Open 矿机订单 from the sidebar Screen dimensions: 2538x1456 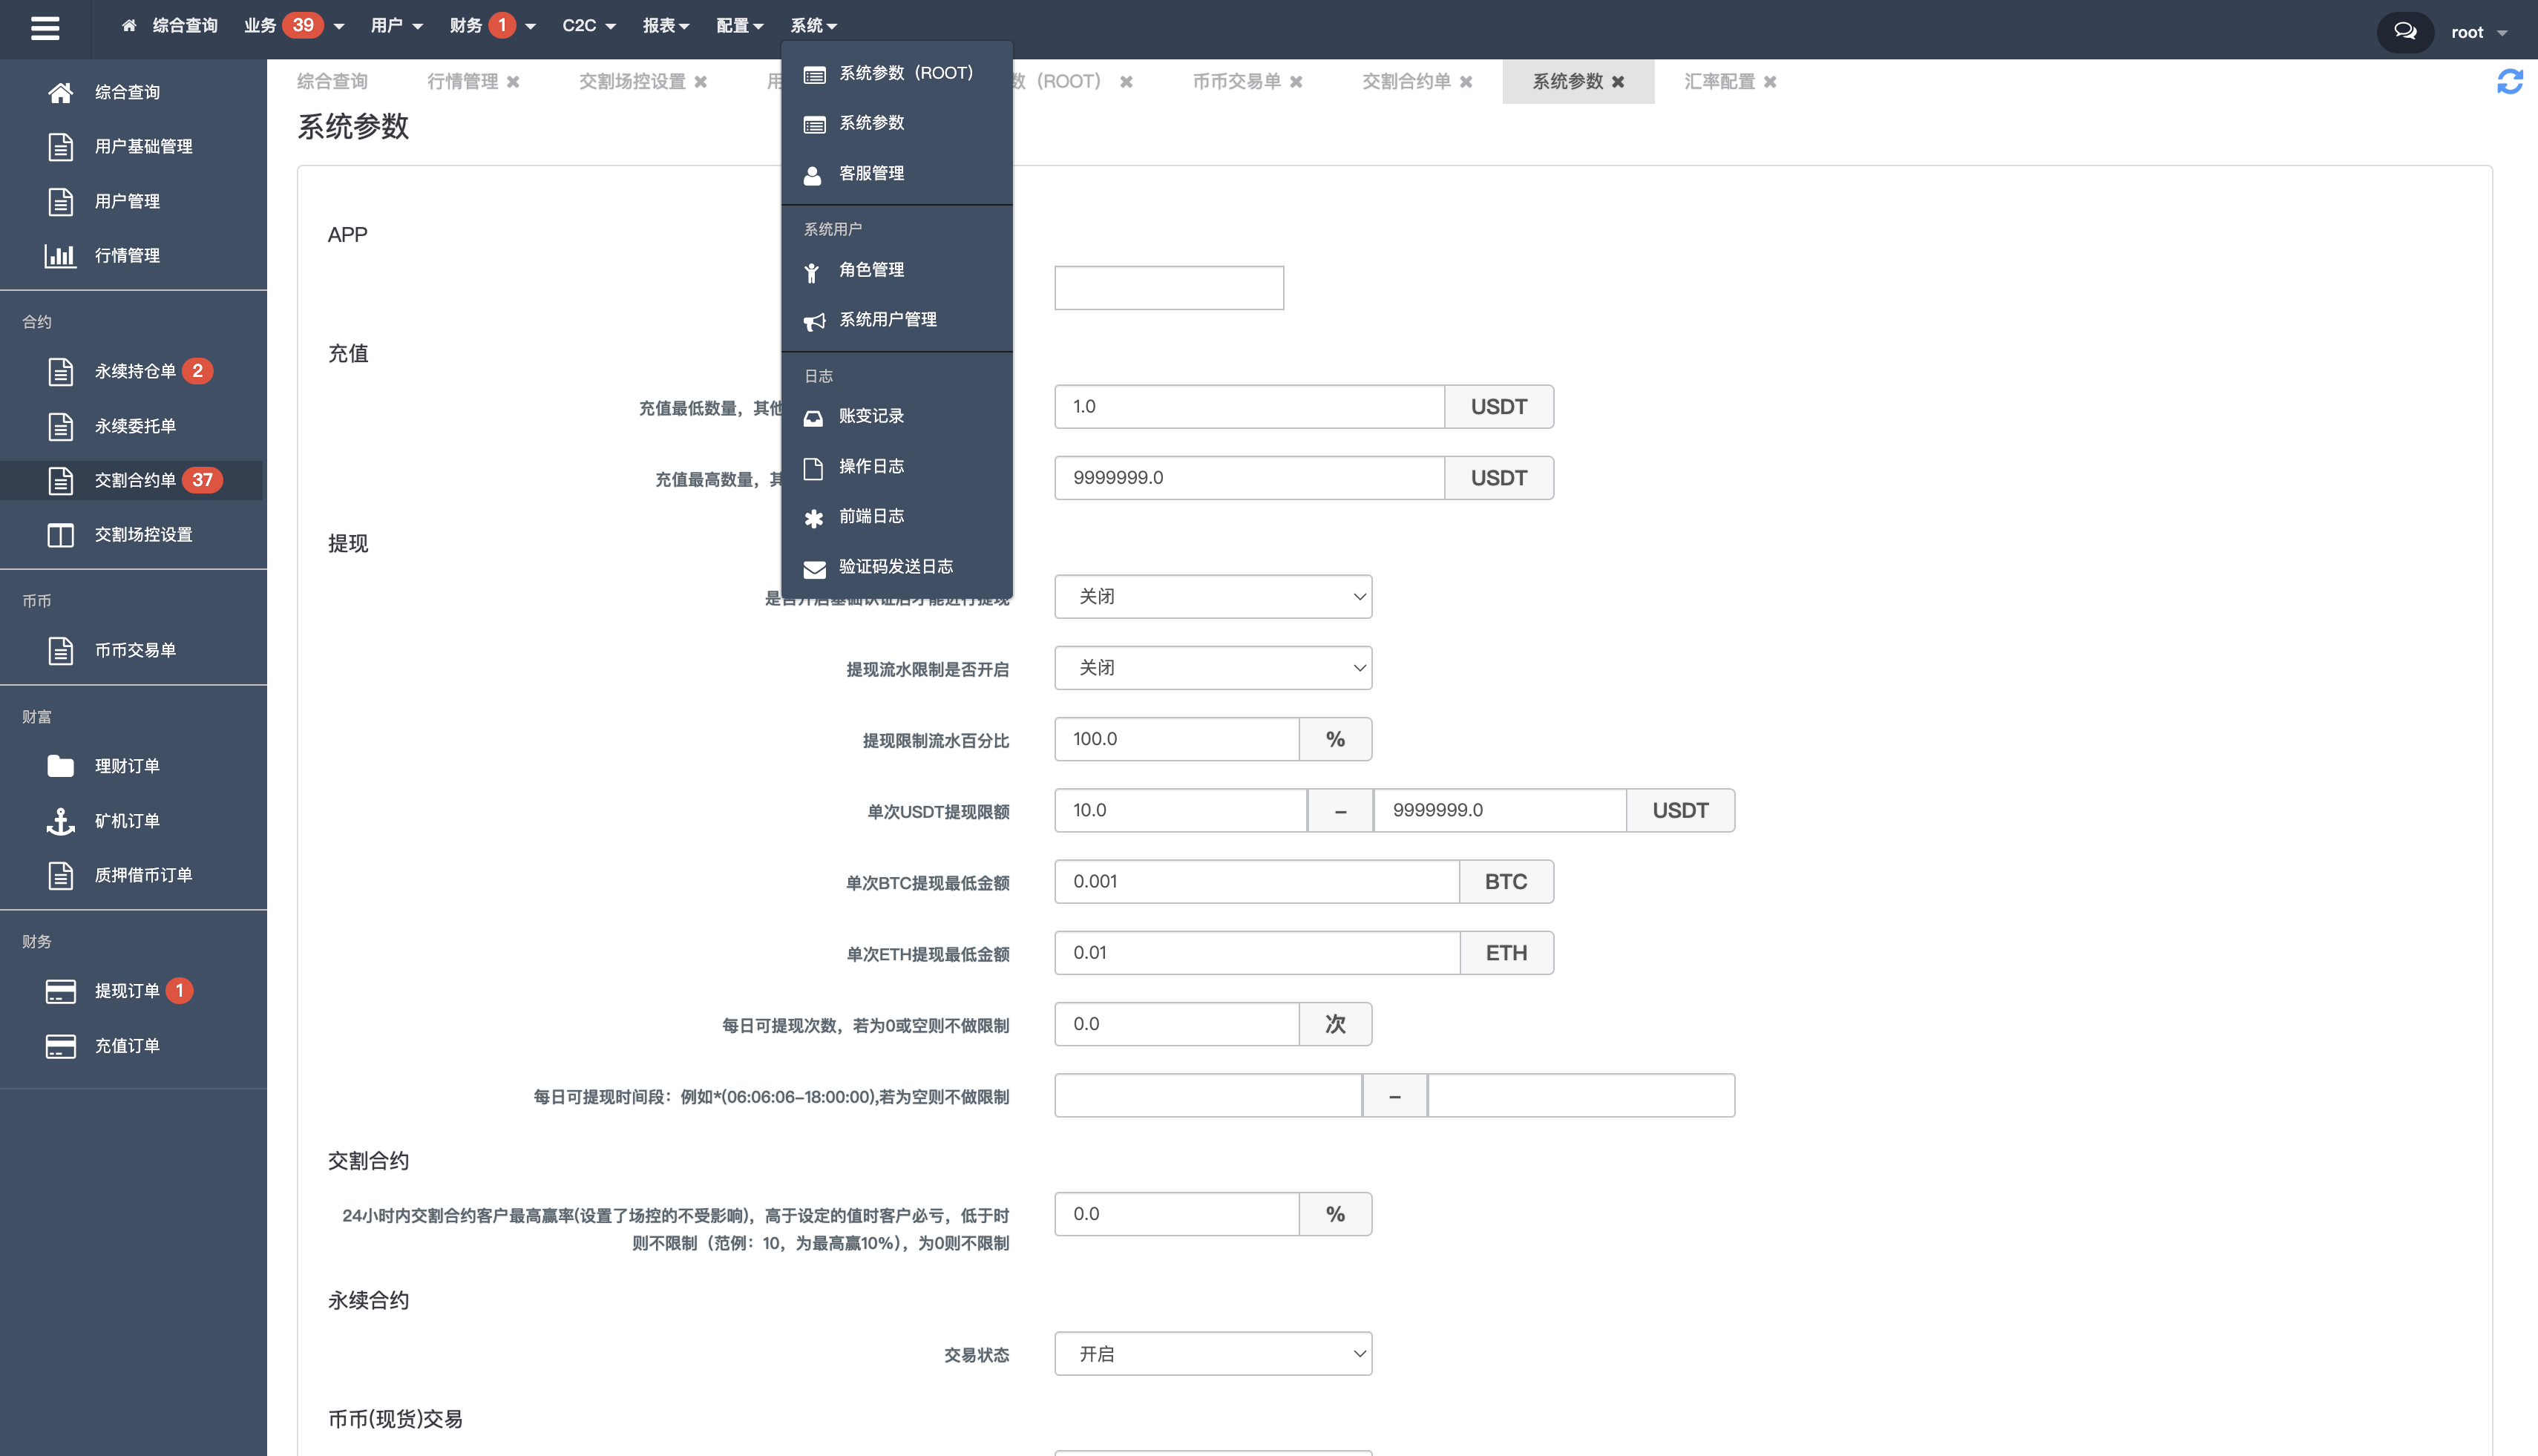[x=126, y=820]
